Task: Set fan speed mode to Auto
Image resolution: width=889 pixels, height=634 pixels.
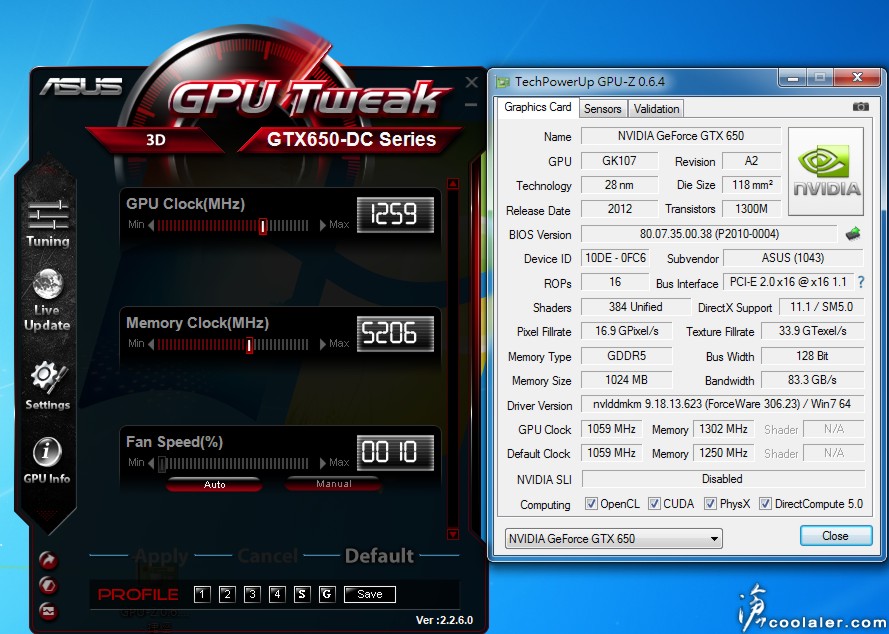Action: [214, 484]
